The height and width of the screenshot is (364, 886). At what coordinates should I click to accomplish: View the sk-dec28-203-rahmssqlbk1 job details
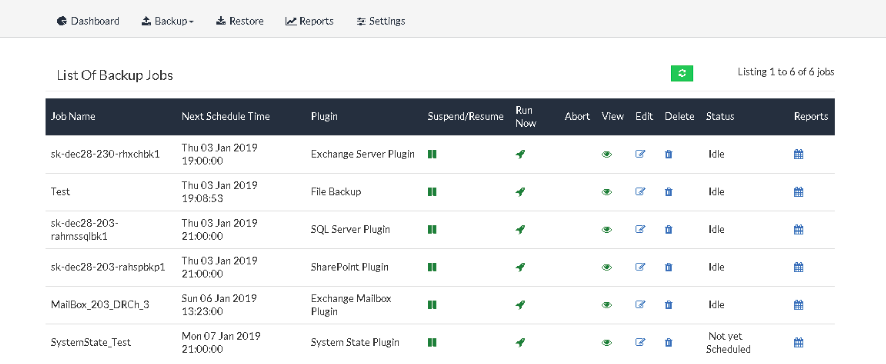(x=607, y=230)
